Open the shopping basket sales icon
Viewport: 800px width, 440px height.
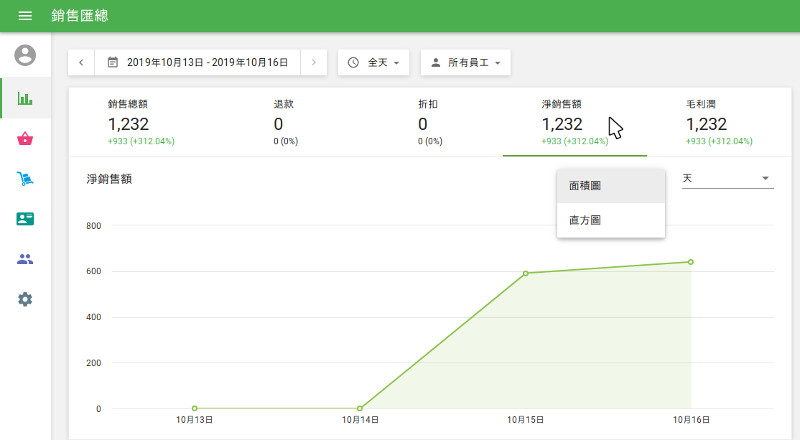(25, 139)
